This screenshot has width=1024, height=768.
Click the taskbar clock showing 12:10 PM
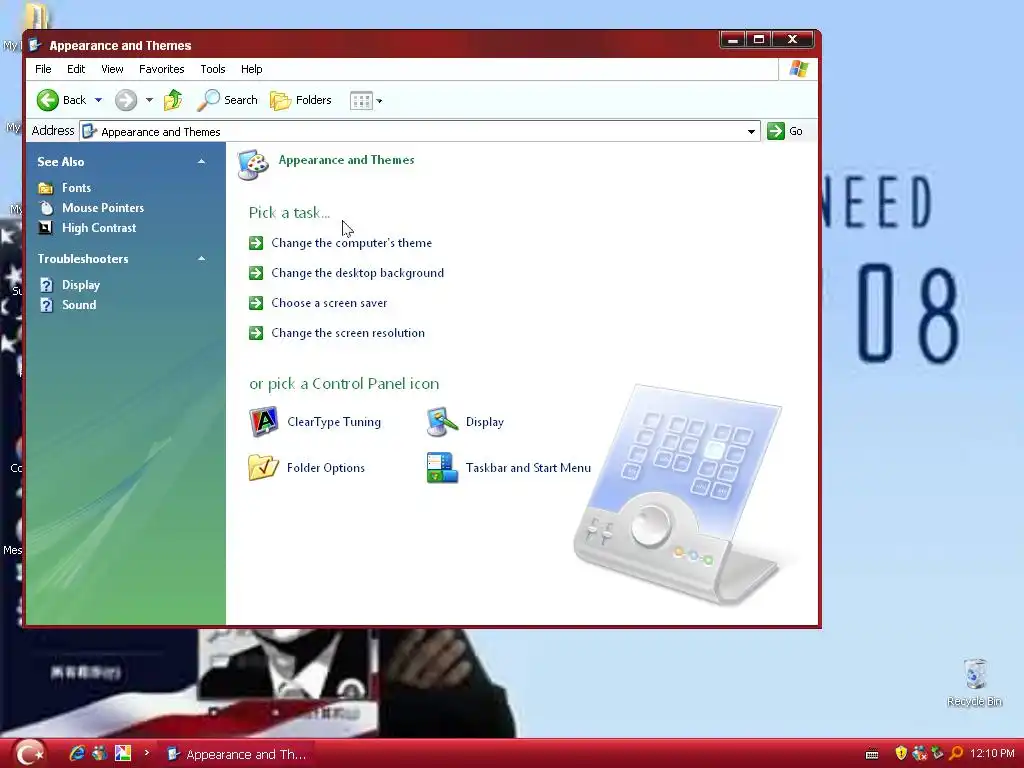tap(993, 754)
